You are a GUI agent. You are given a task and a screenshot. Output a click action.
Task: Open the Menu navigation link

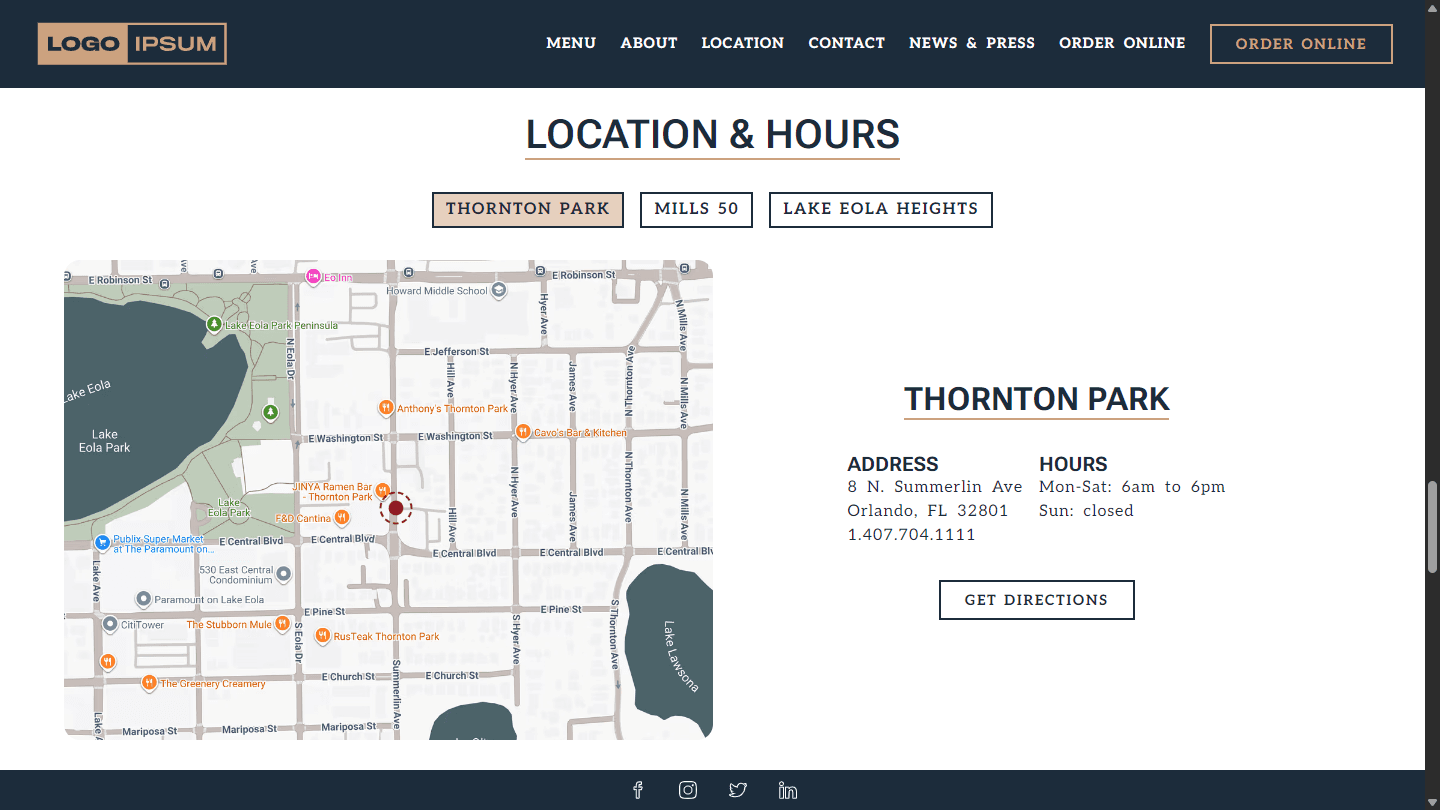pyautogui.click(x=571, y=43)
